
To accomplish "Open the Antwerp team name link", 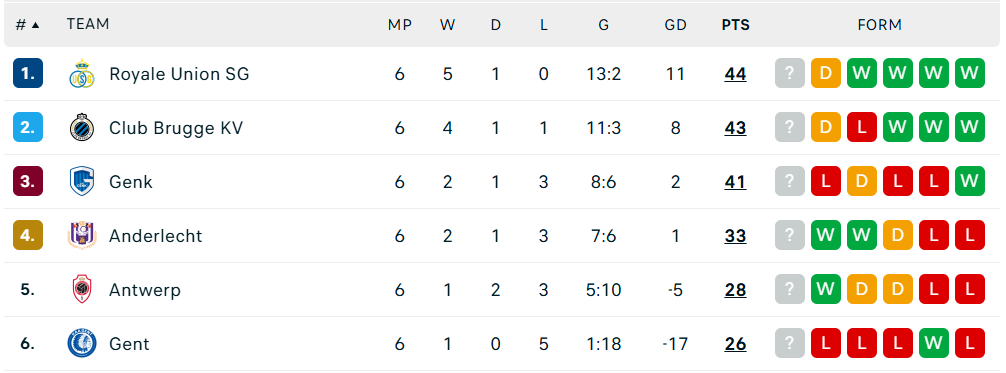I will (145, 290).
